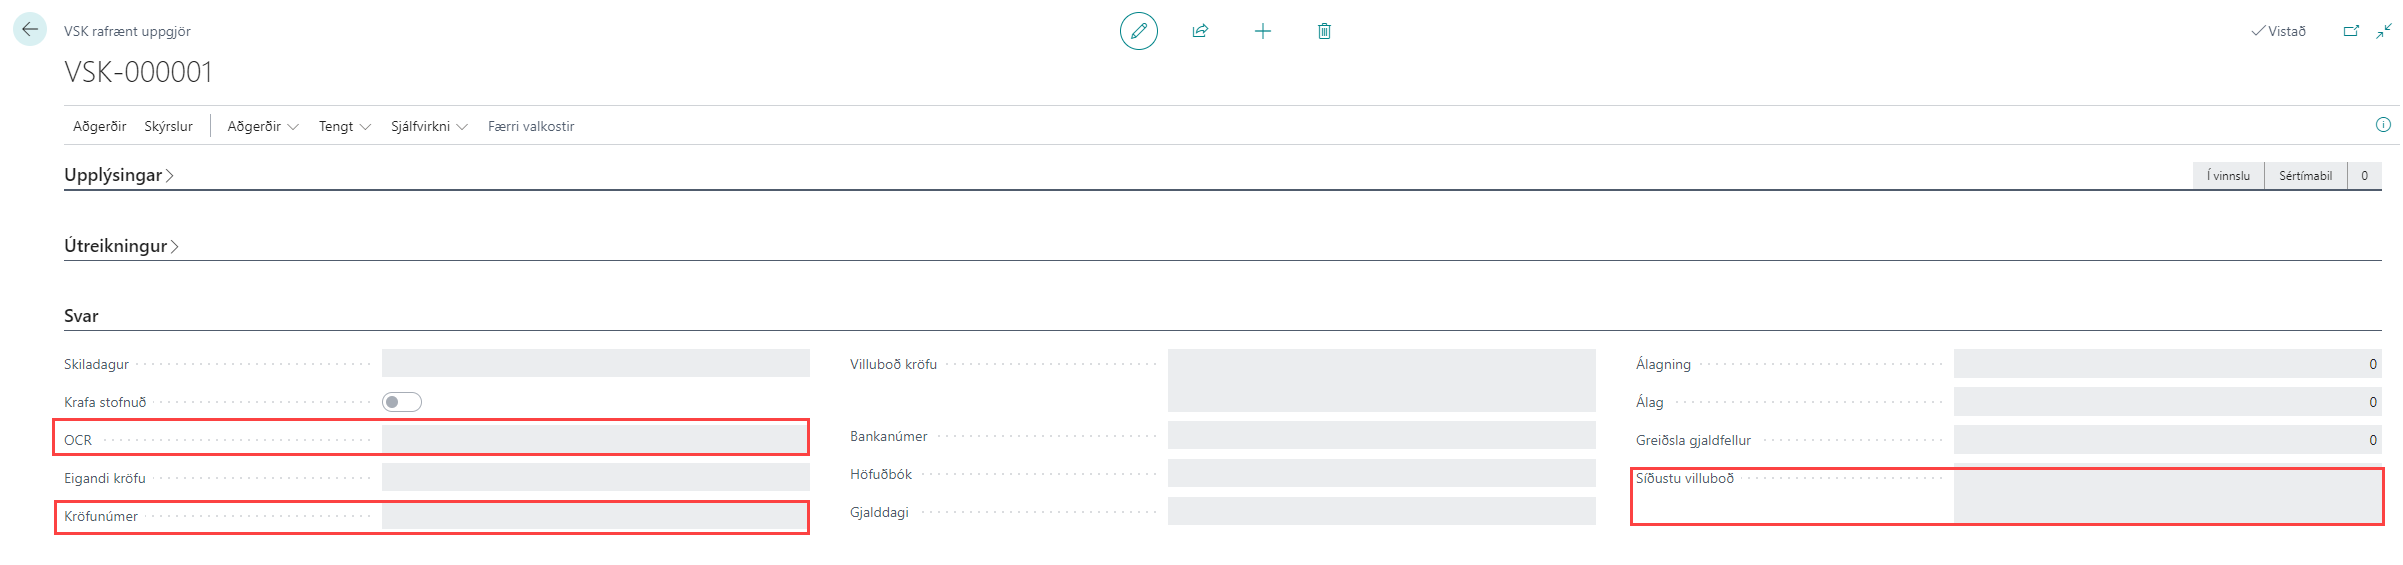
Task: Click the pencil edit icon
Action: [x=1138, y=31]
